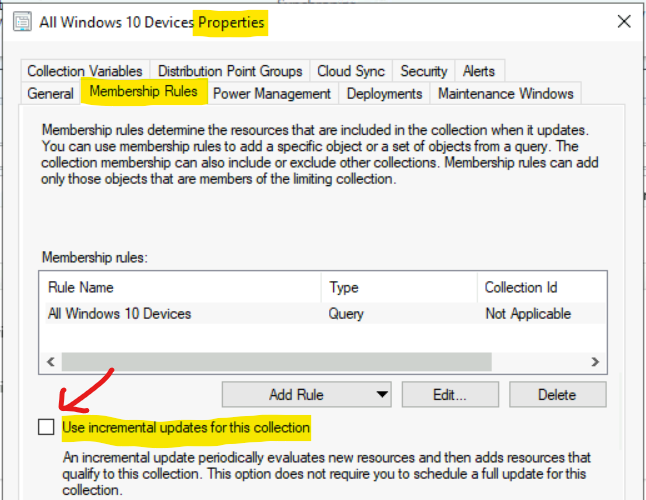
Task: Click the right scroll arrow of rules list
Action: (595, 362)
